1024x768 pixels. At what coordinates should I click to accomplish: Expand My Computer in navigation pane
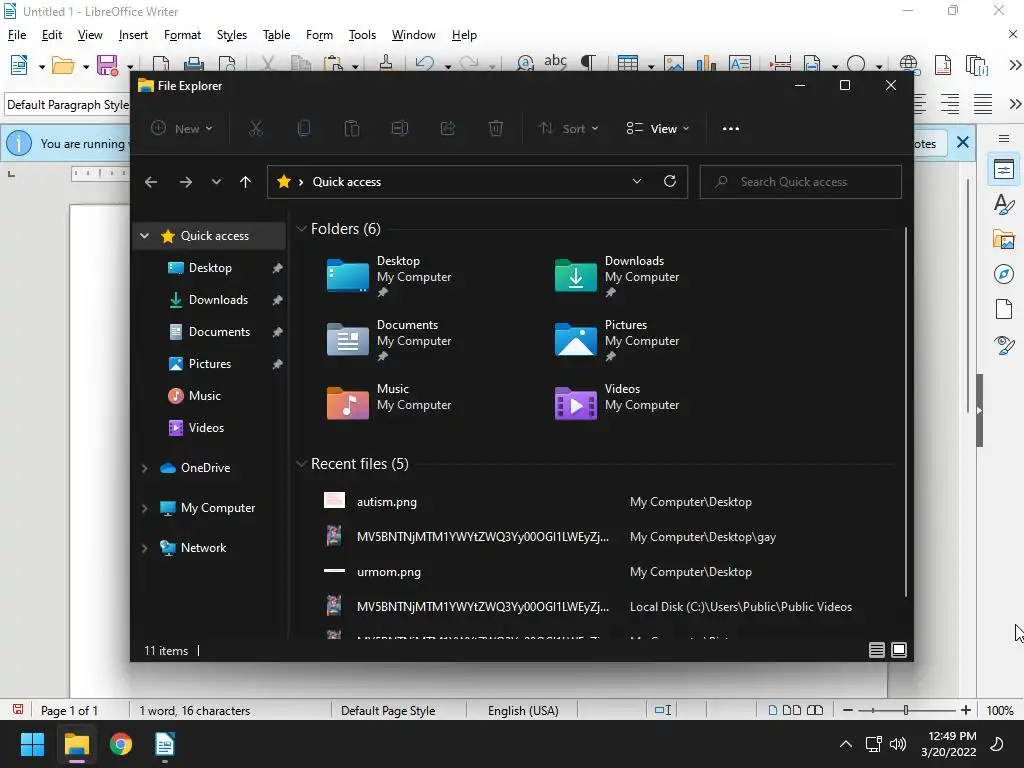(x=144, y=508)
